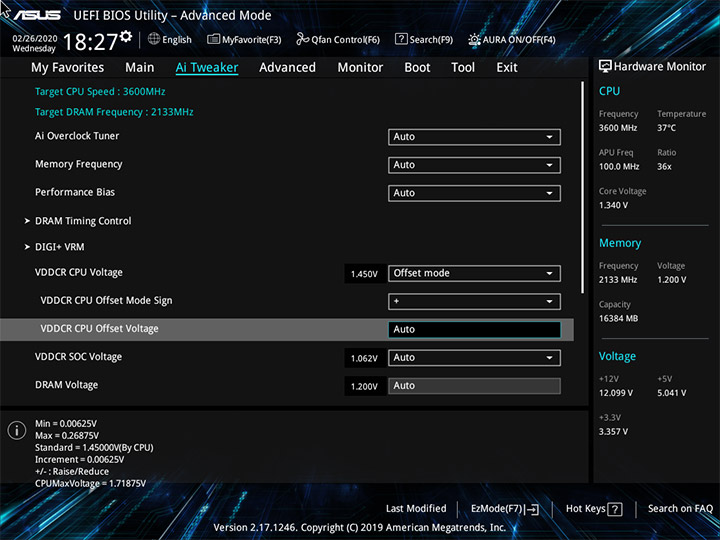The height and width of the screenshot is (540, 720).
Task: Click the 1.450V CPU voltage value
Action: (364, 274)
